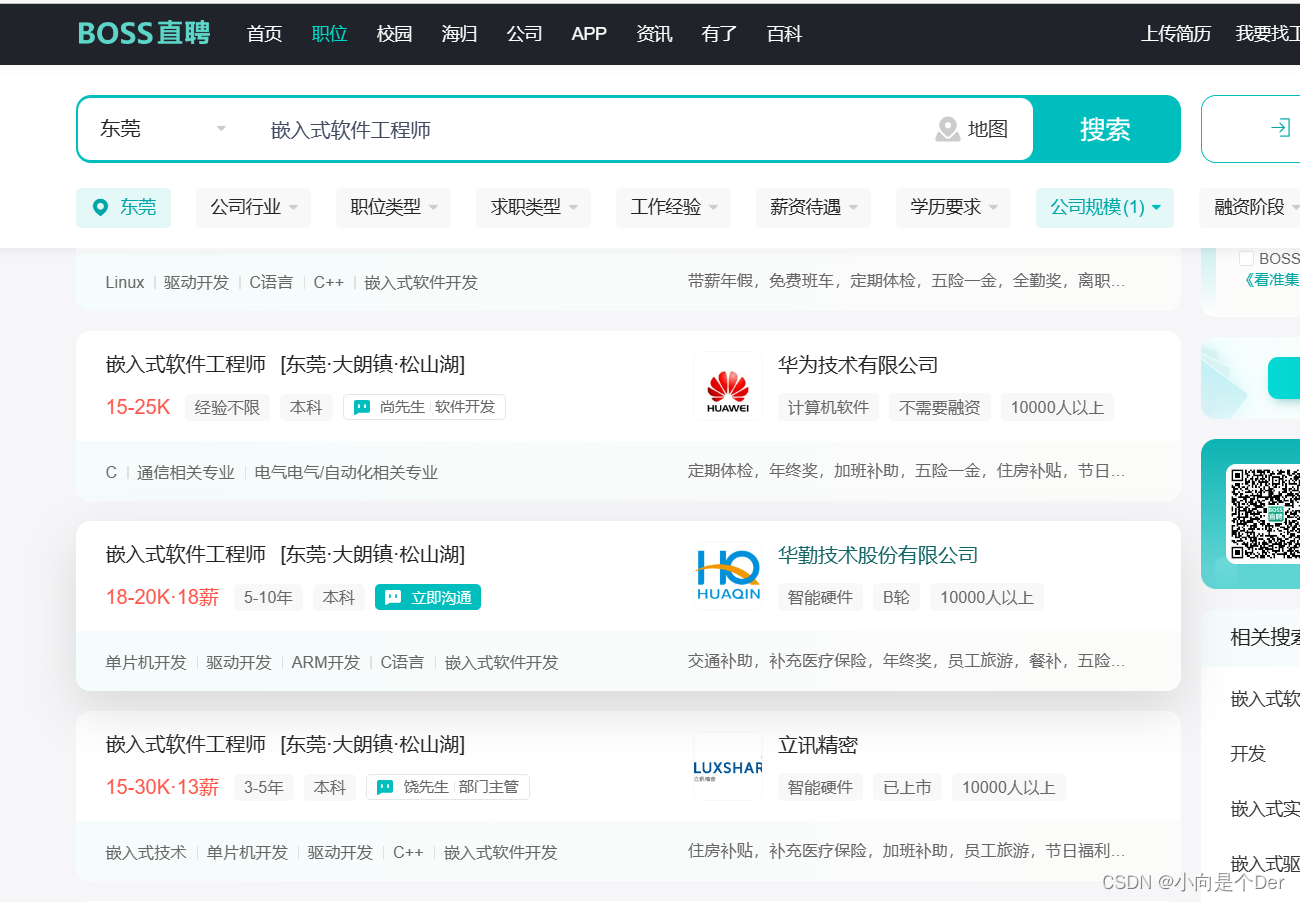Go to 首页 in the top navigation
Image resolution: width=1300 pixels, height=902 pixels.
point(264,34)
